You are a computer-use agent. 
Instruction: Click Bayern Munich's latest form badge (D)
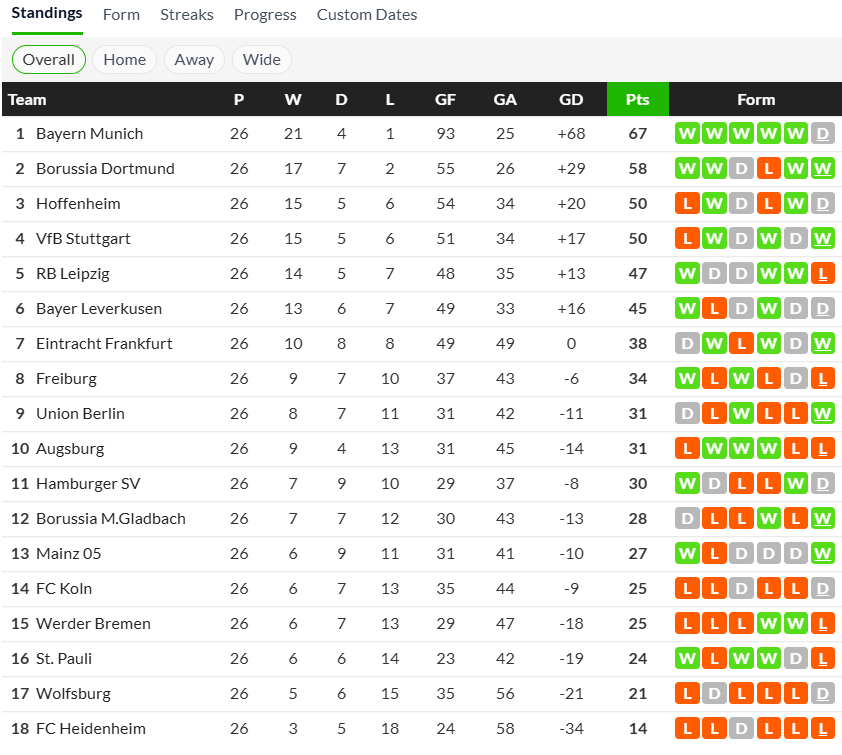tap(822, 134)
